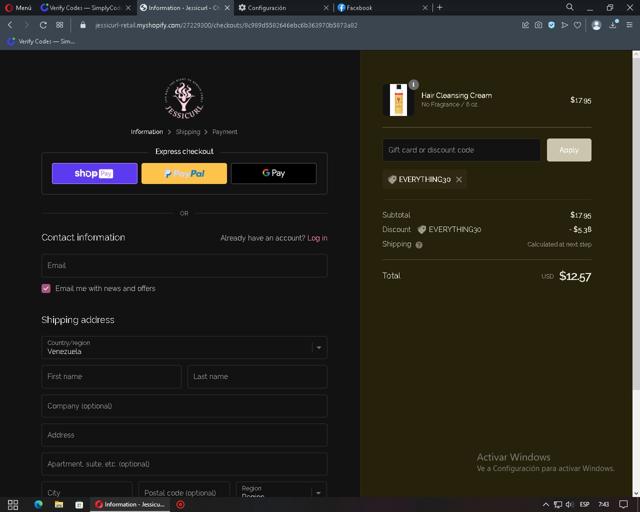The image size is (640, 512).
Task: Open Windows task view on taskbar
Action: (x=13, y=505)
